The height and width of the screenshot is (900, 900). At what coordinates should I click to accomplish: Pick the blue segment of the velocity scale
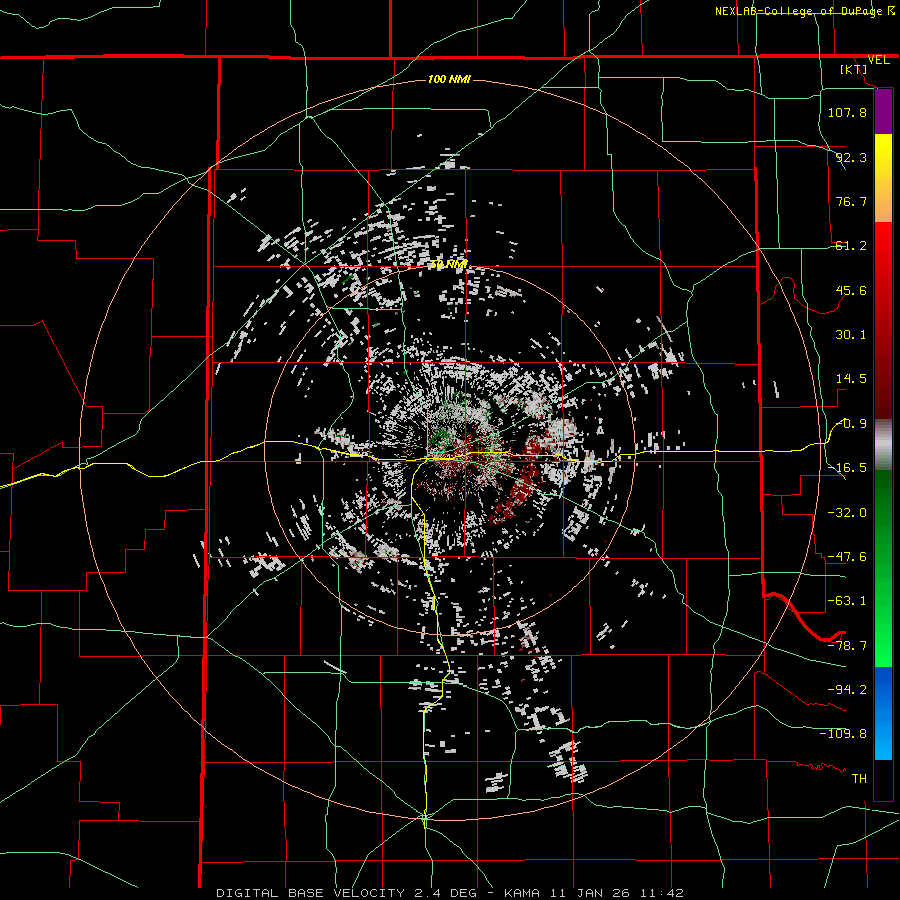click(883, 713)
